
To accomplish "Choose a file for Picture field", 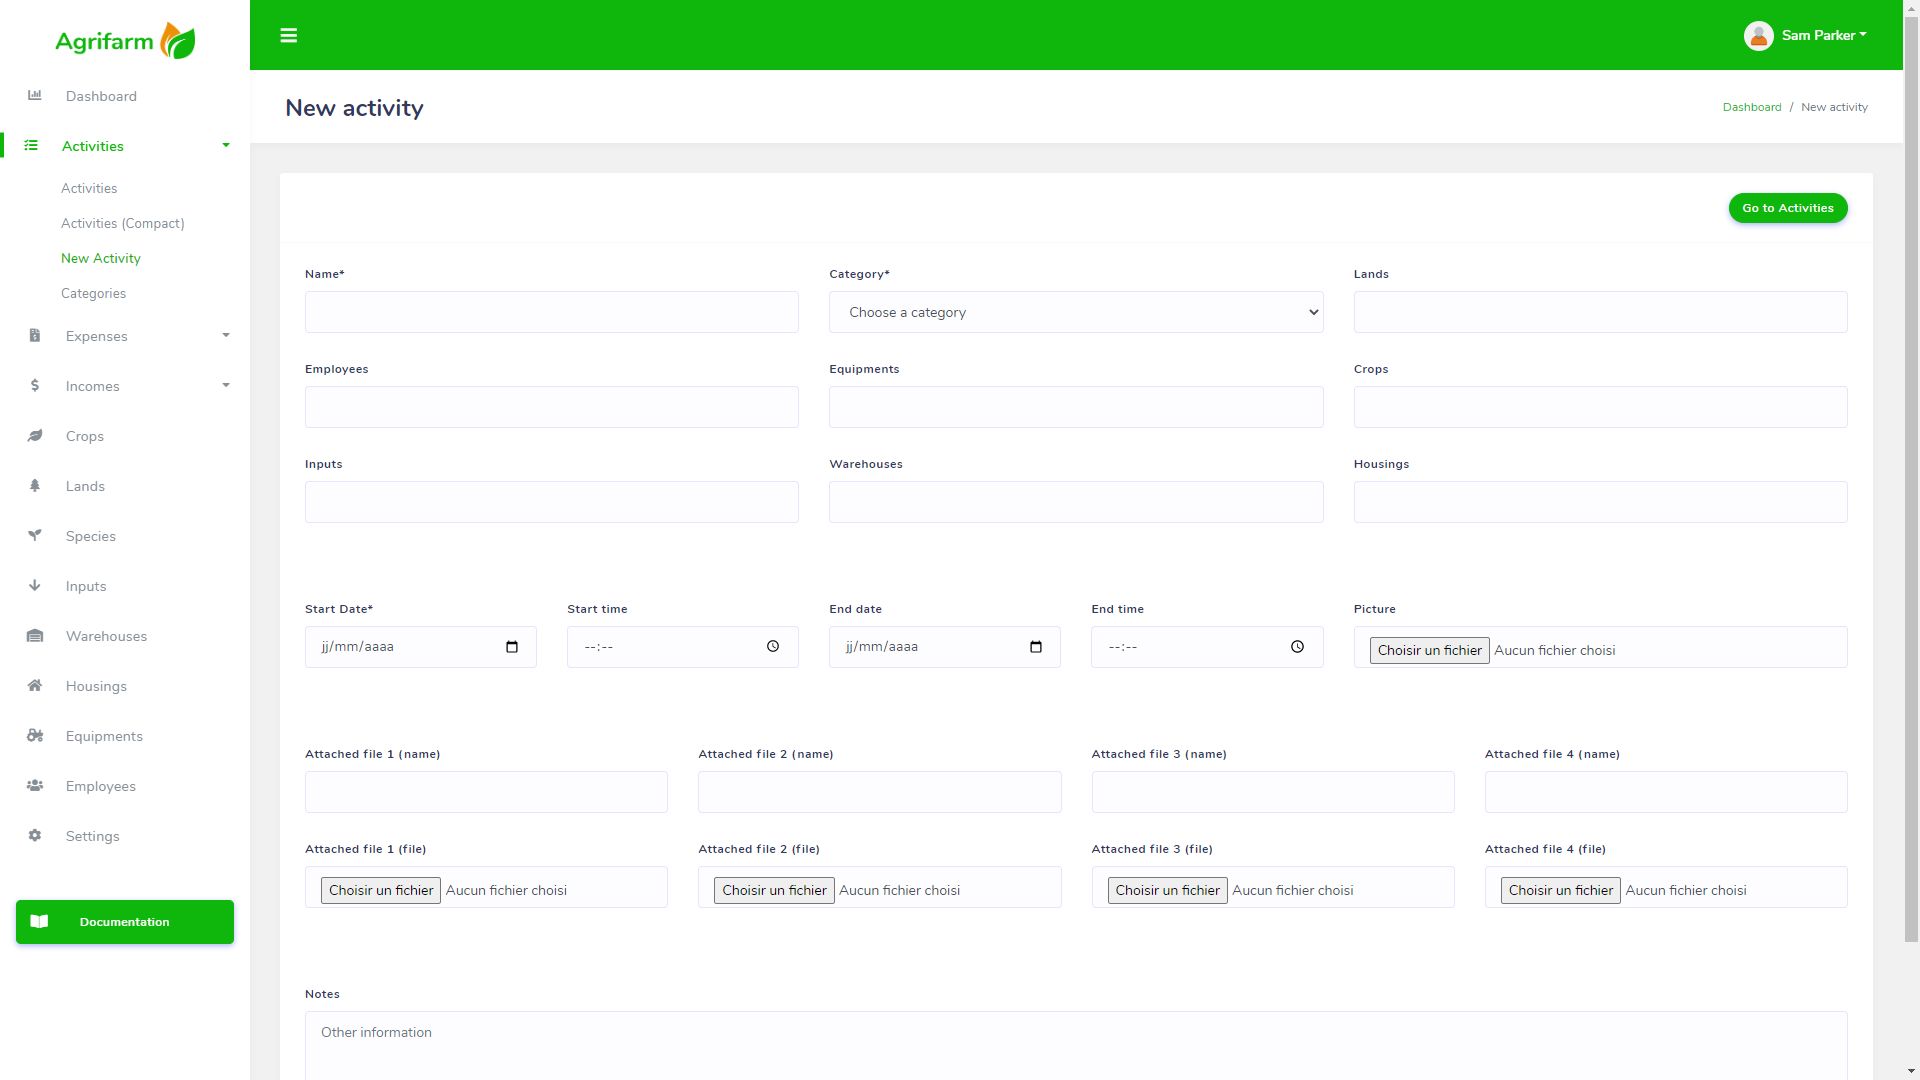I will click(x=1429, y=650).
